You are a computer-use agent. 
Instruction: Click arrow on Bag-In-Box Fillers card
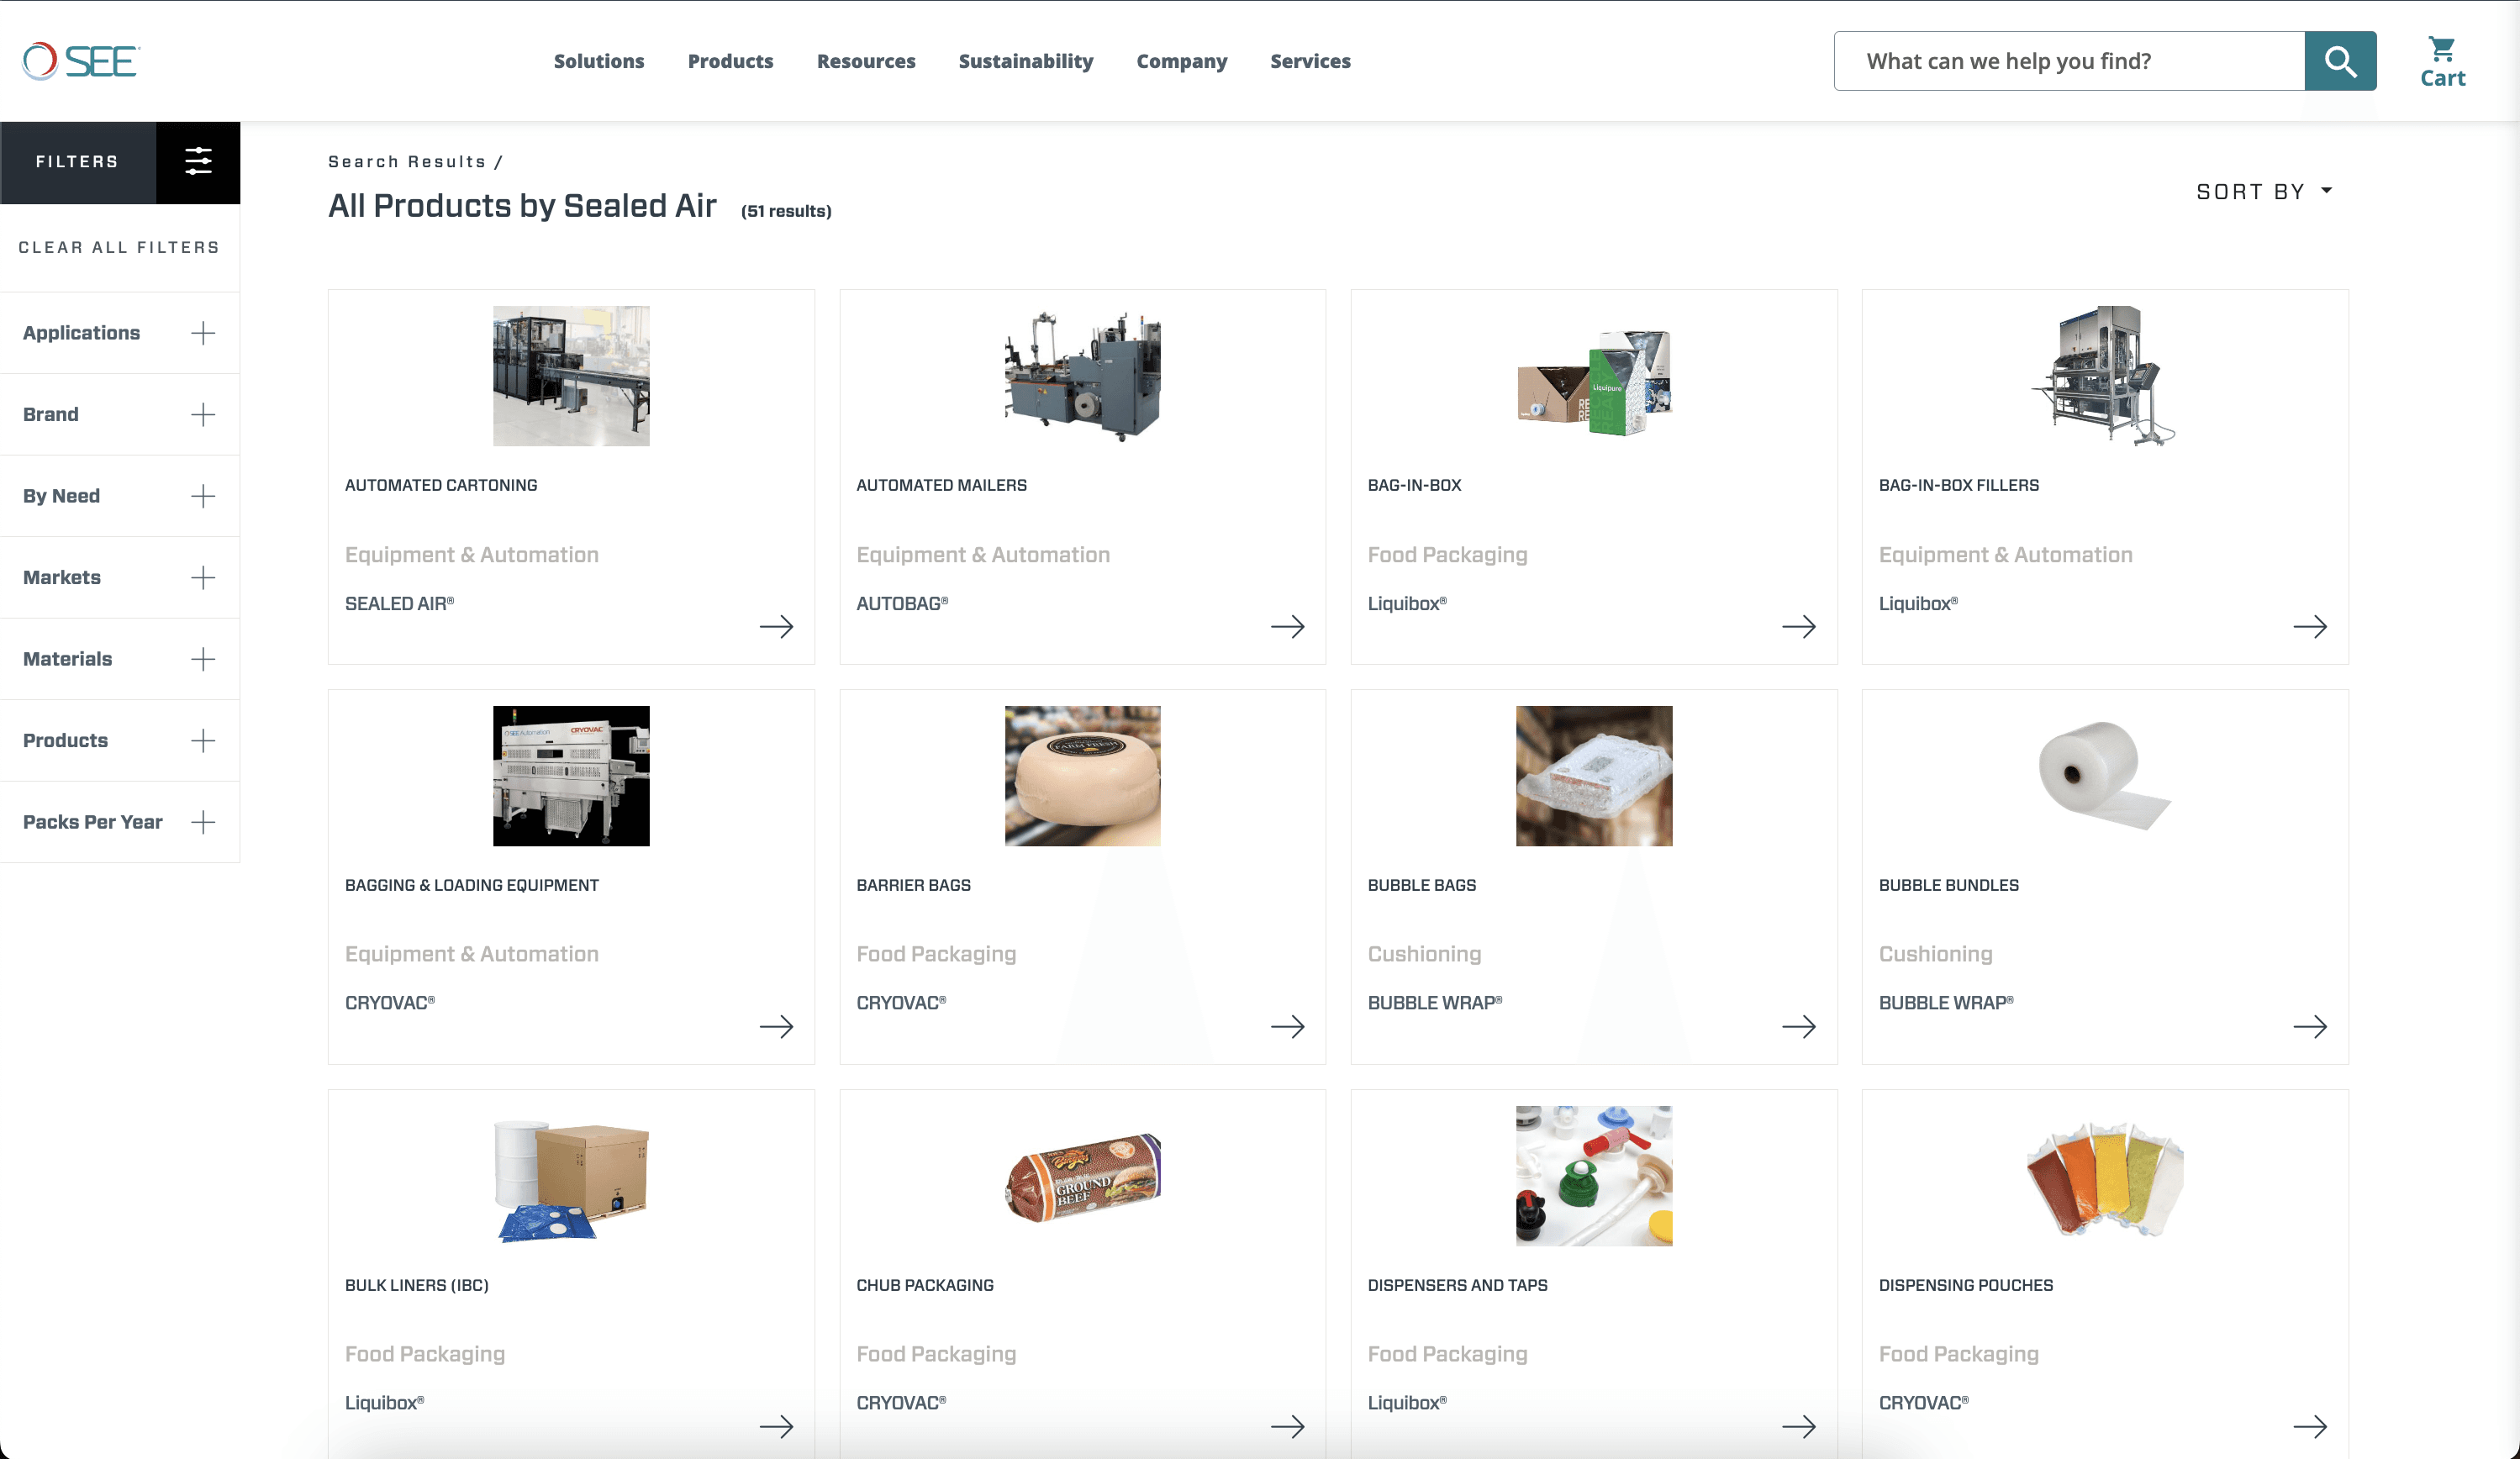(x=2309, y=627)
